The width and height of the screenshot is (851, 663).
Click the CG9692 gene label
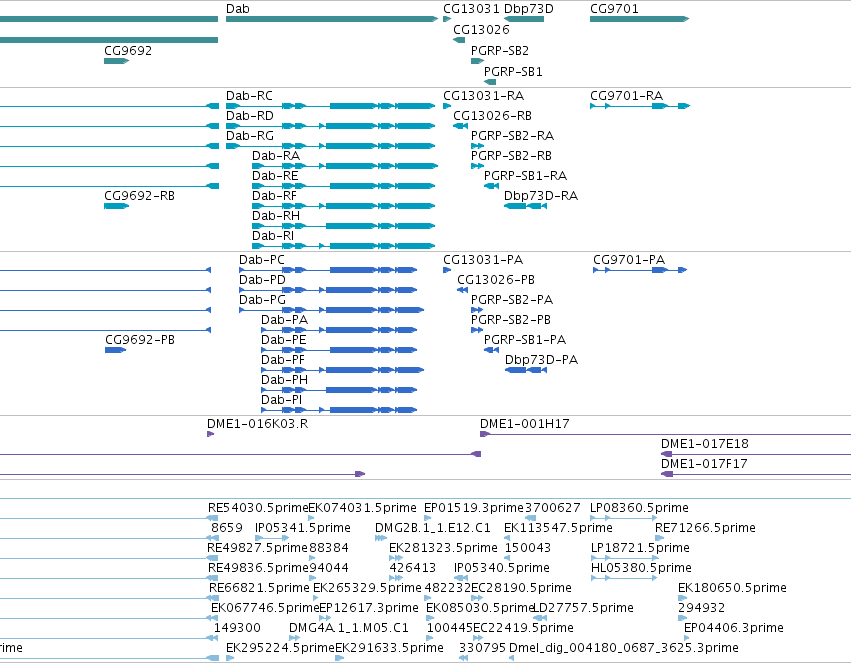click(128, 50)
